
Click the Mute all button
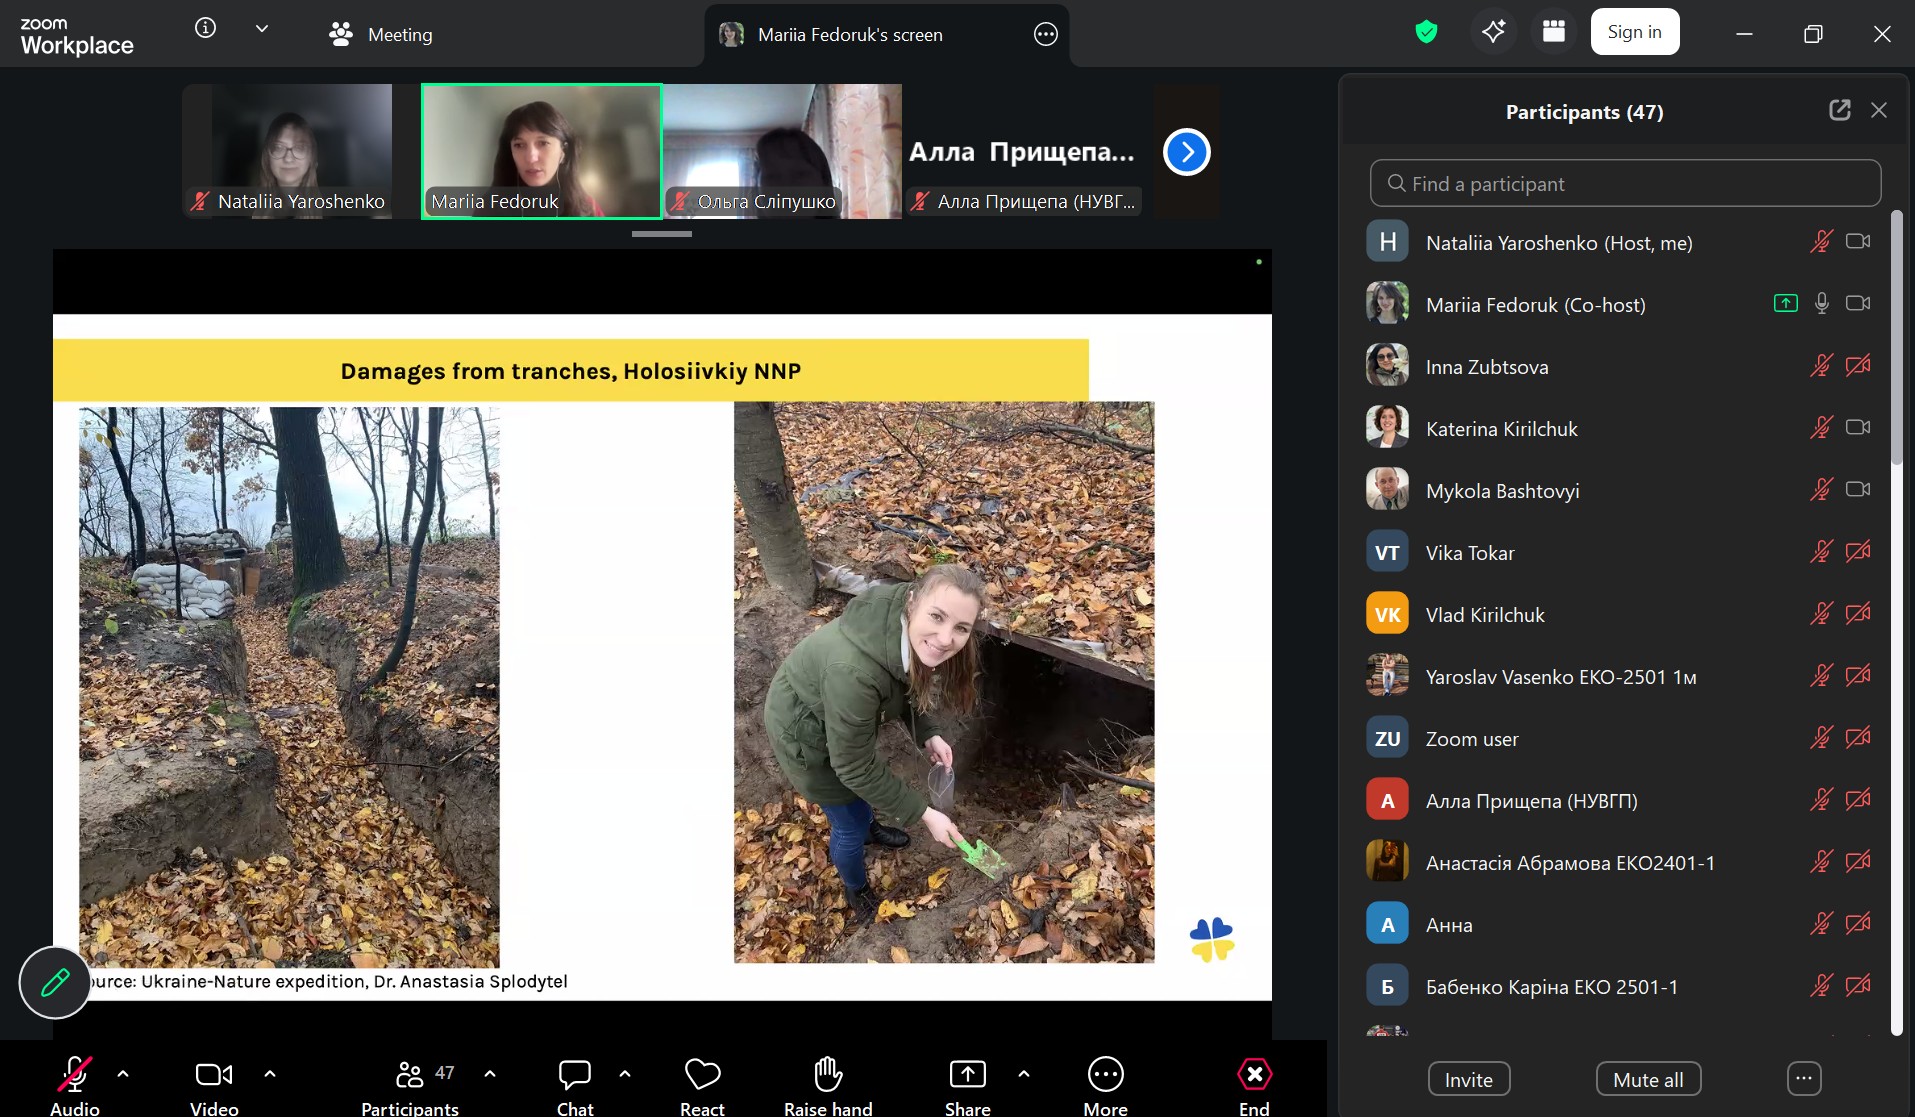[1648, 1080]
